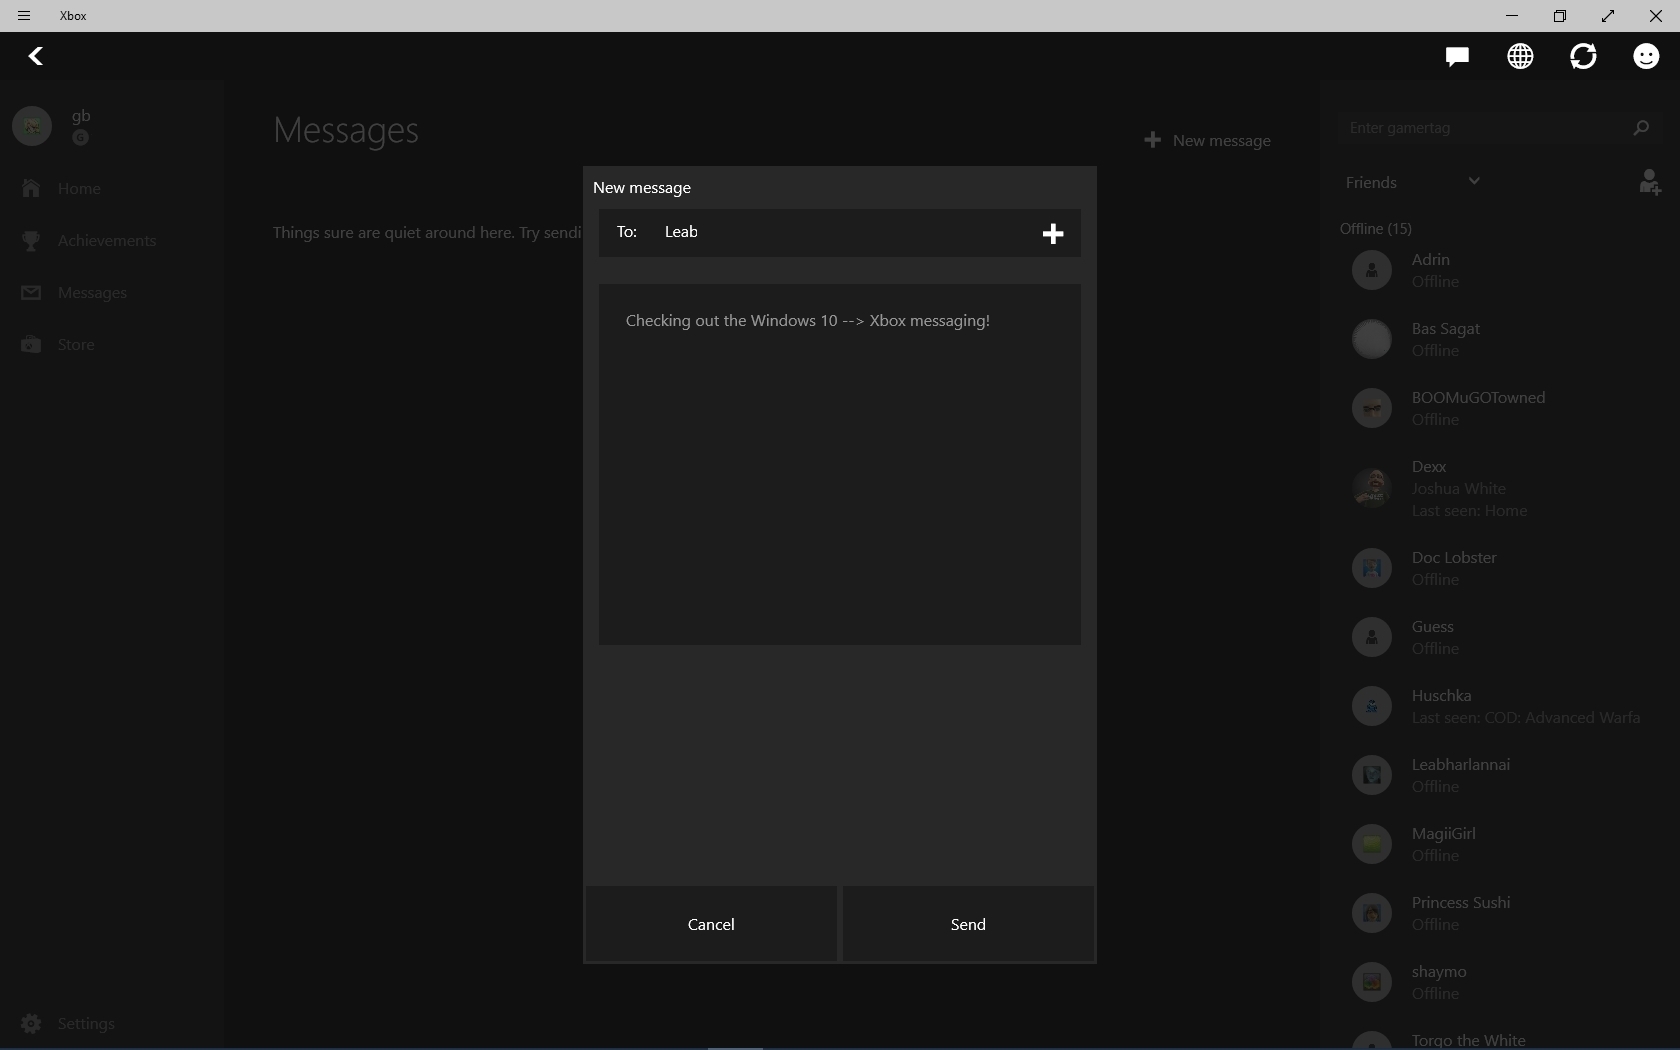Click Dexx's avatar picture
The width and height of the screenshot is (1680, 1050).
(x=1372, y=488)
